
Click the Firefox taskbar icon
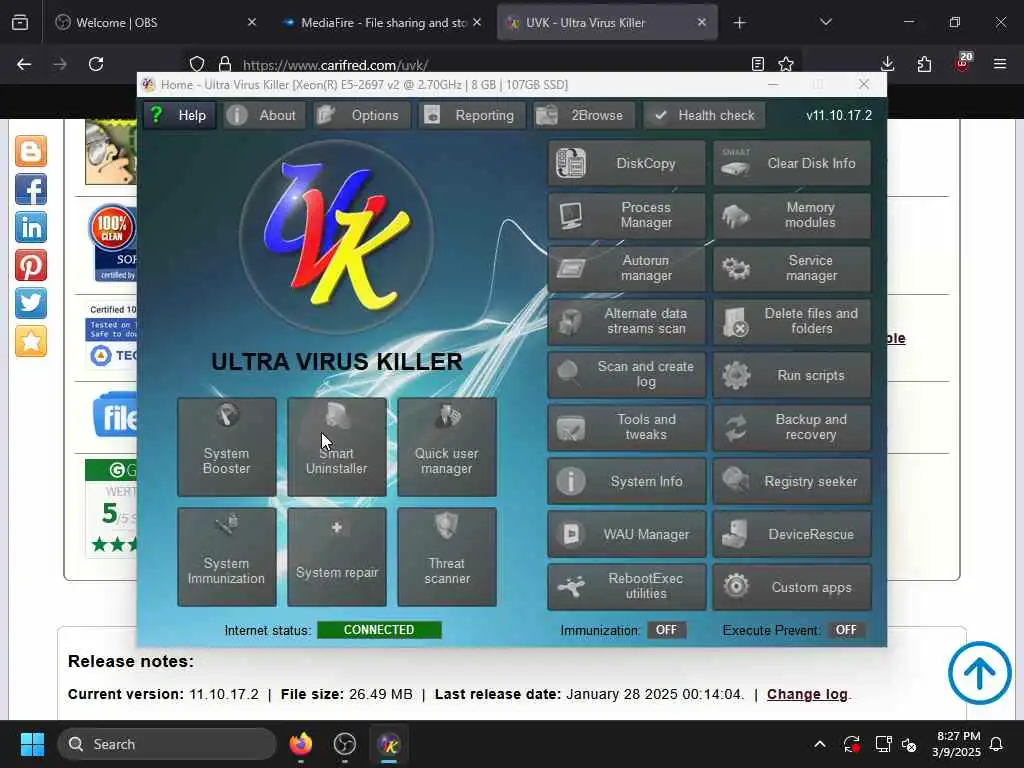tap(301, 744)
